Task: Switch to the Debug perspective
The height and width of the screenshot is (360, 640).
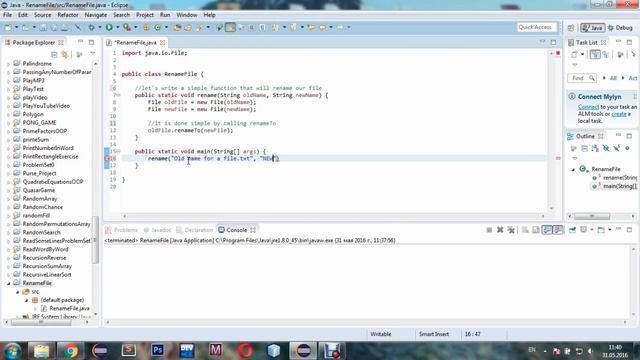Action: pyautogui.click(x=620, y=27)
